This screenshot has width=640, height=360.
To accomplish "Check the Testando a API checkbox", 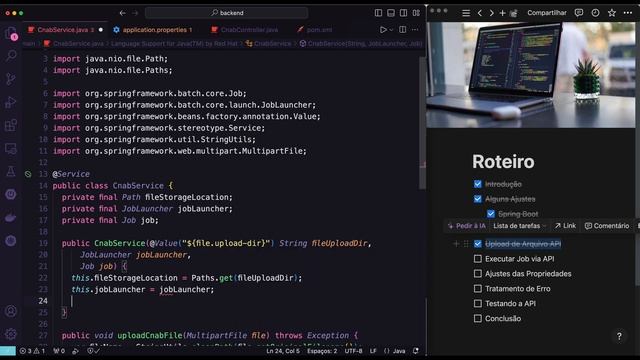I will tap(478, 303).
